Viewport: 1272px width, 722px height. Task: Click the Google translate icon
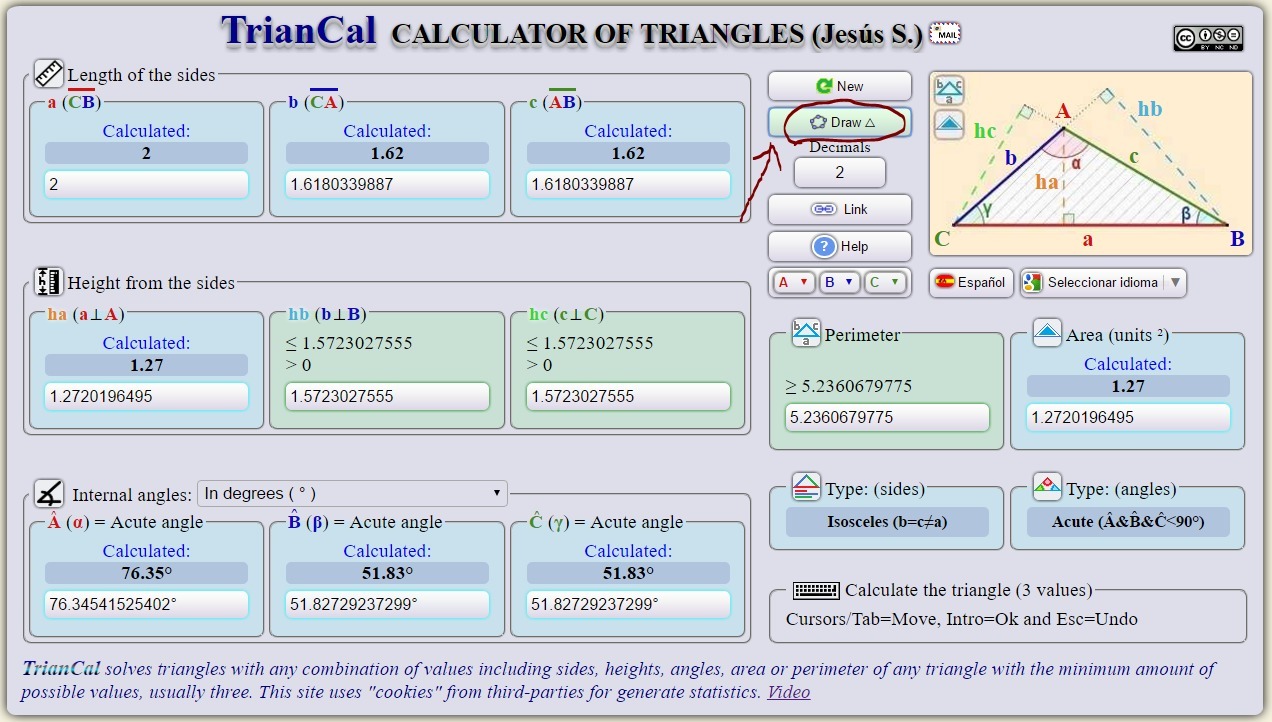pyautogui.click(x=1033, y=282)
